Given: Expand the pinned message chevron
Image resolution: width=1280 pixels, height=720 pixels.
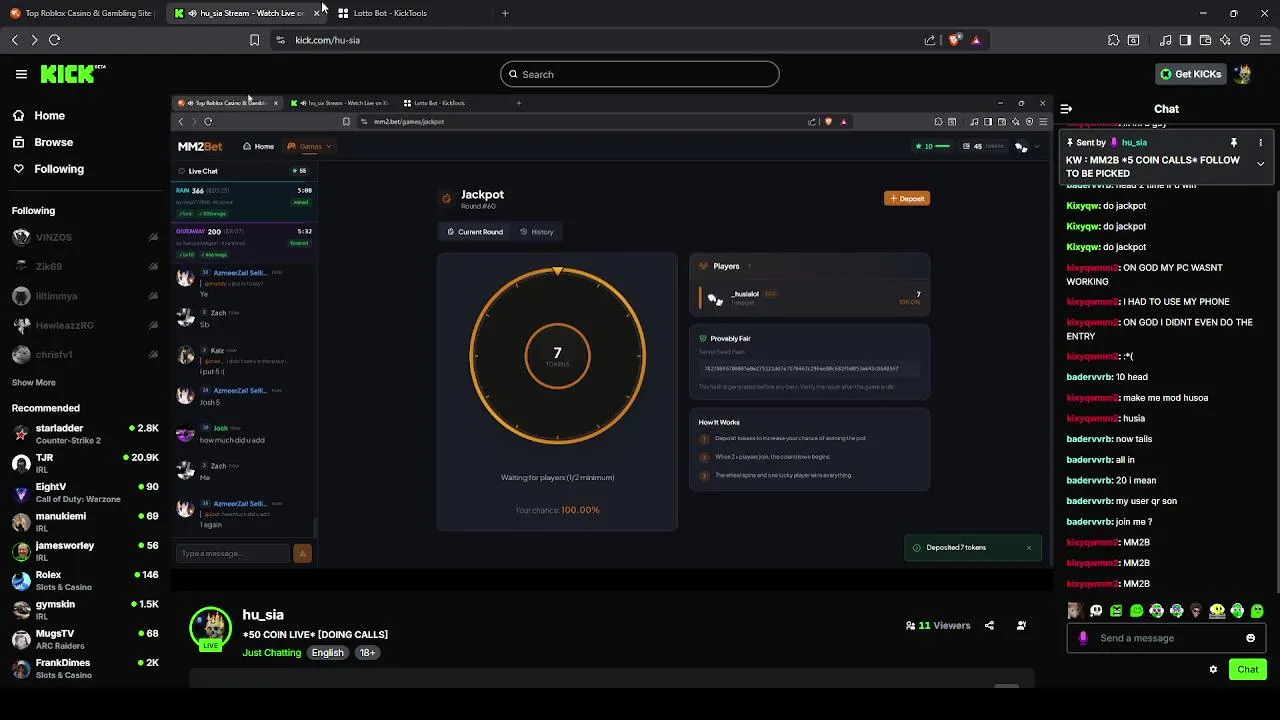Looking at the screenshot, I should (1260, 164).
